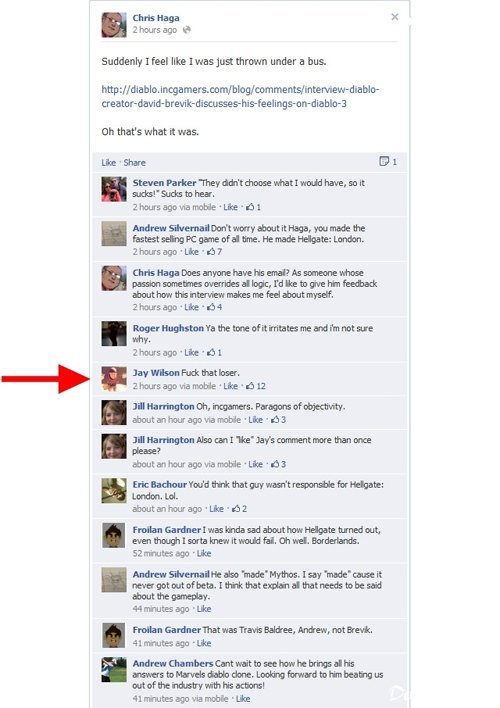Open Jill Harrington's profile from Paragons comment
The image size is (500, 708).
pos(163,406)
